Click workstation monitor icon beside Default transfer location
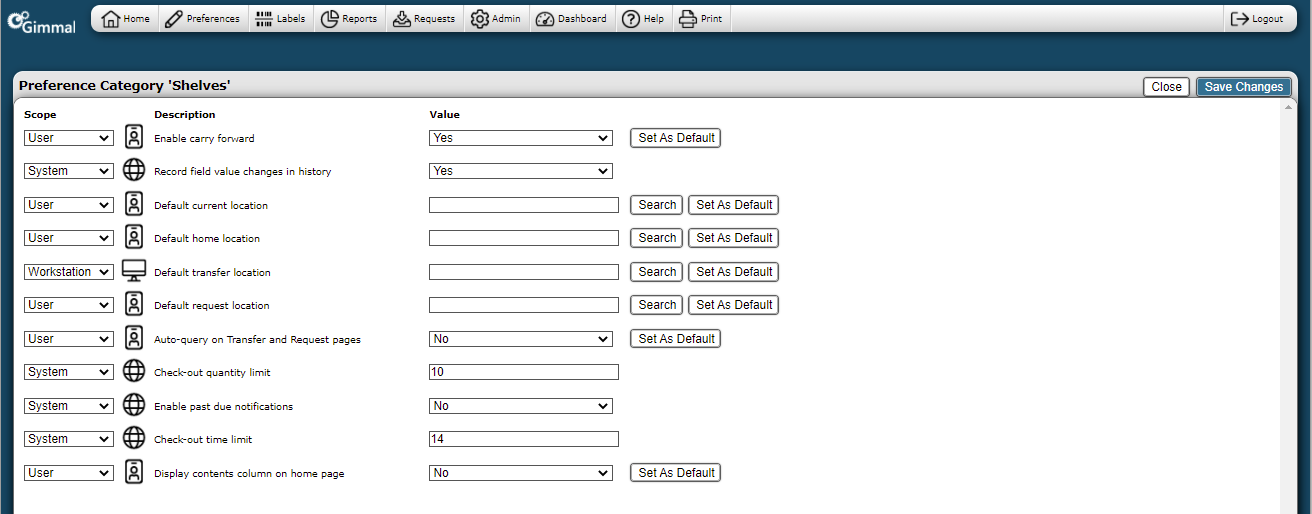 click(x=134, y=272)
